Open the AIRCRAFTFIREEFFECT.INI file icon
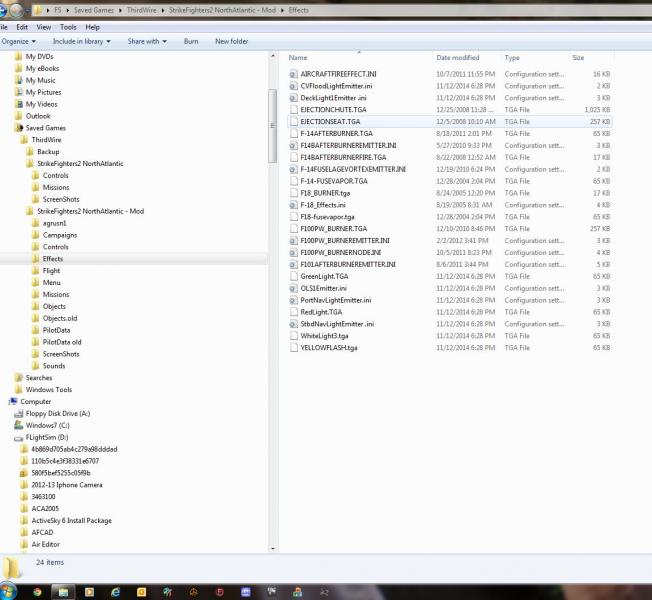652x600 pixels. click(x=294, y=74)
